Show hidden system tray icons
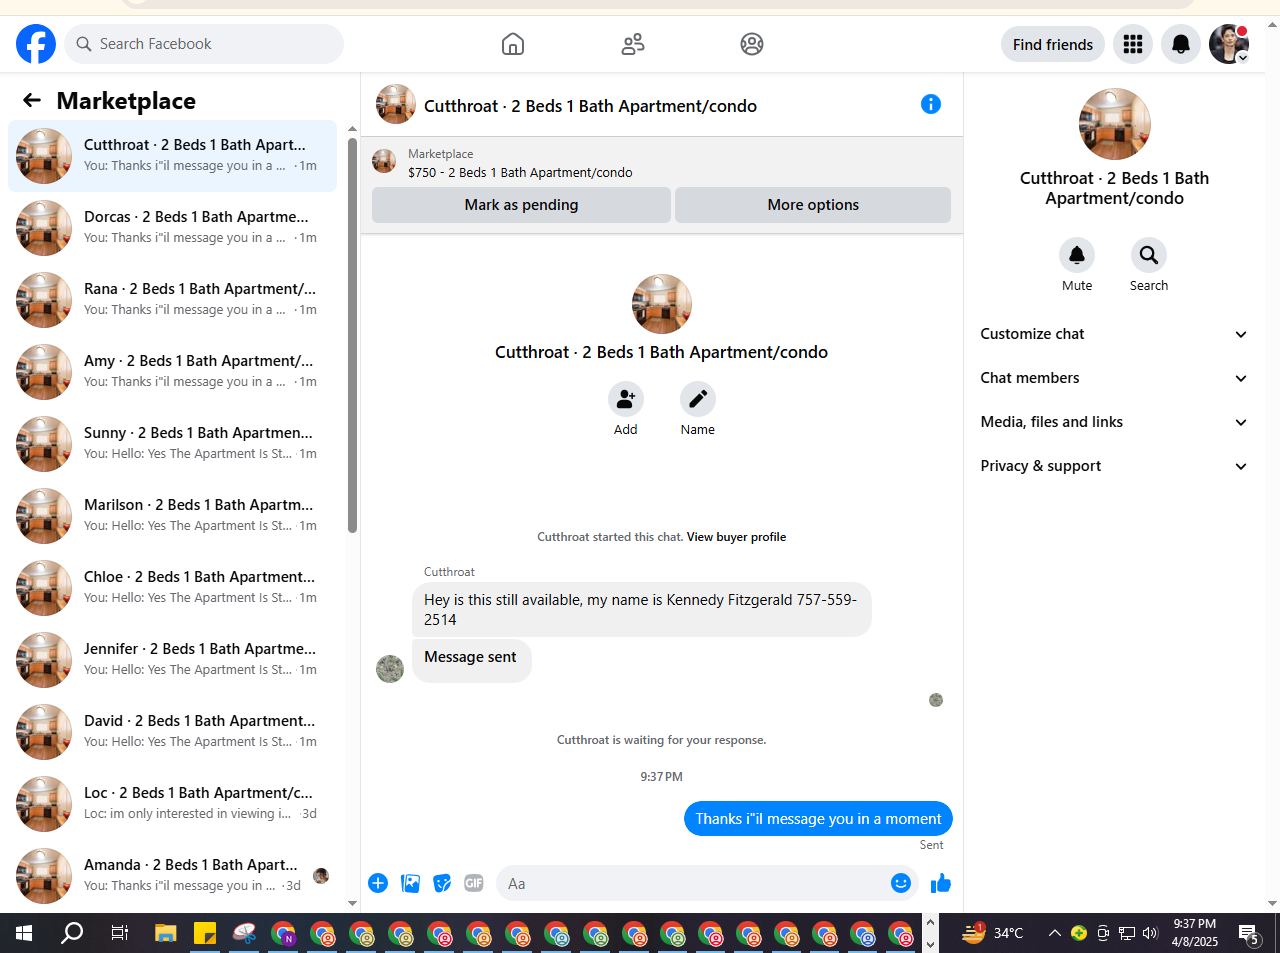This screenshot has height=953, width=1280. tap(1054, 933)
